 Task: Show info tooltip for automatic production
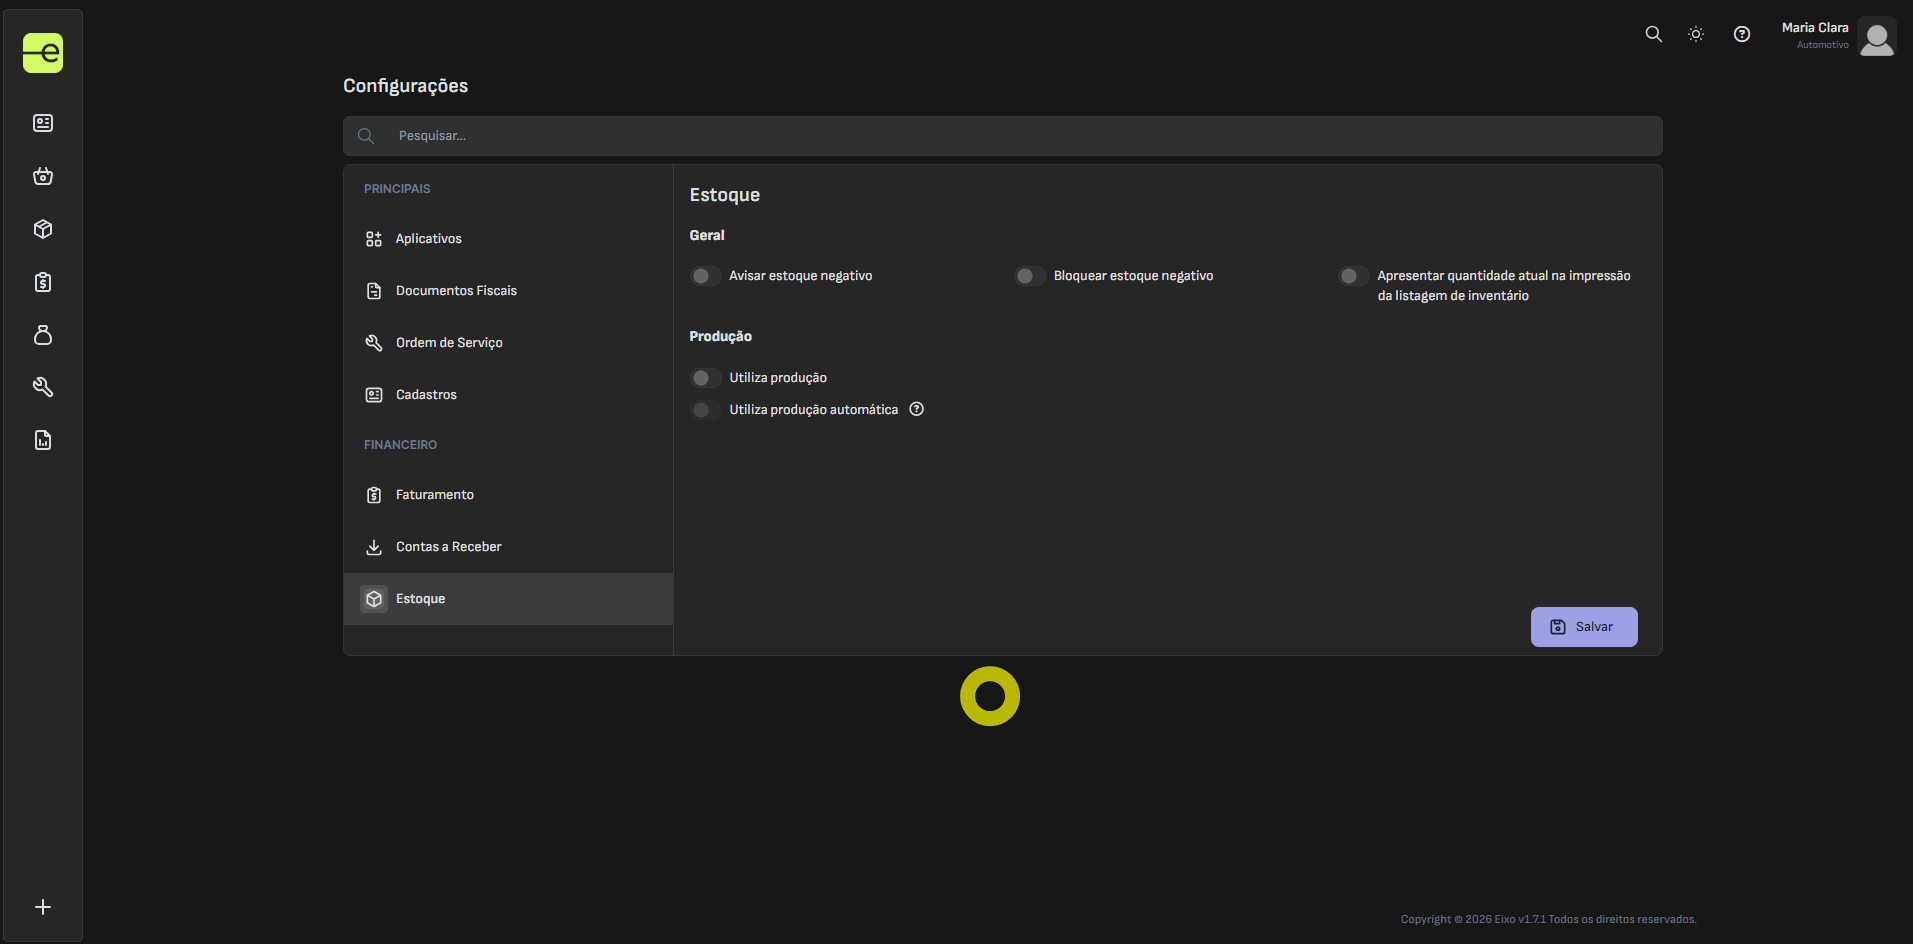coord(916,409)
